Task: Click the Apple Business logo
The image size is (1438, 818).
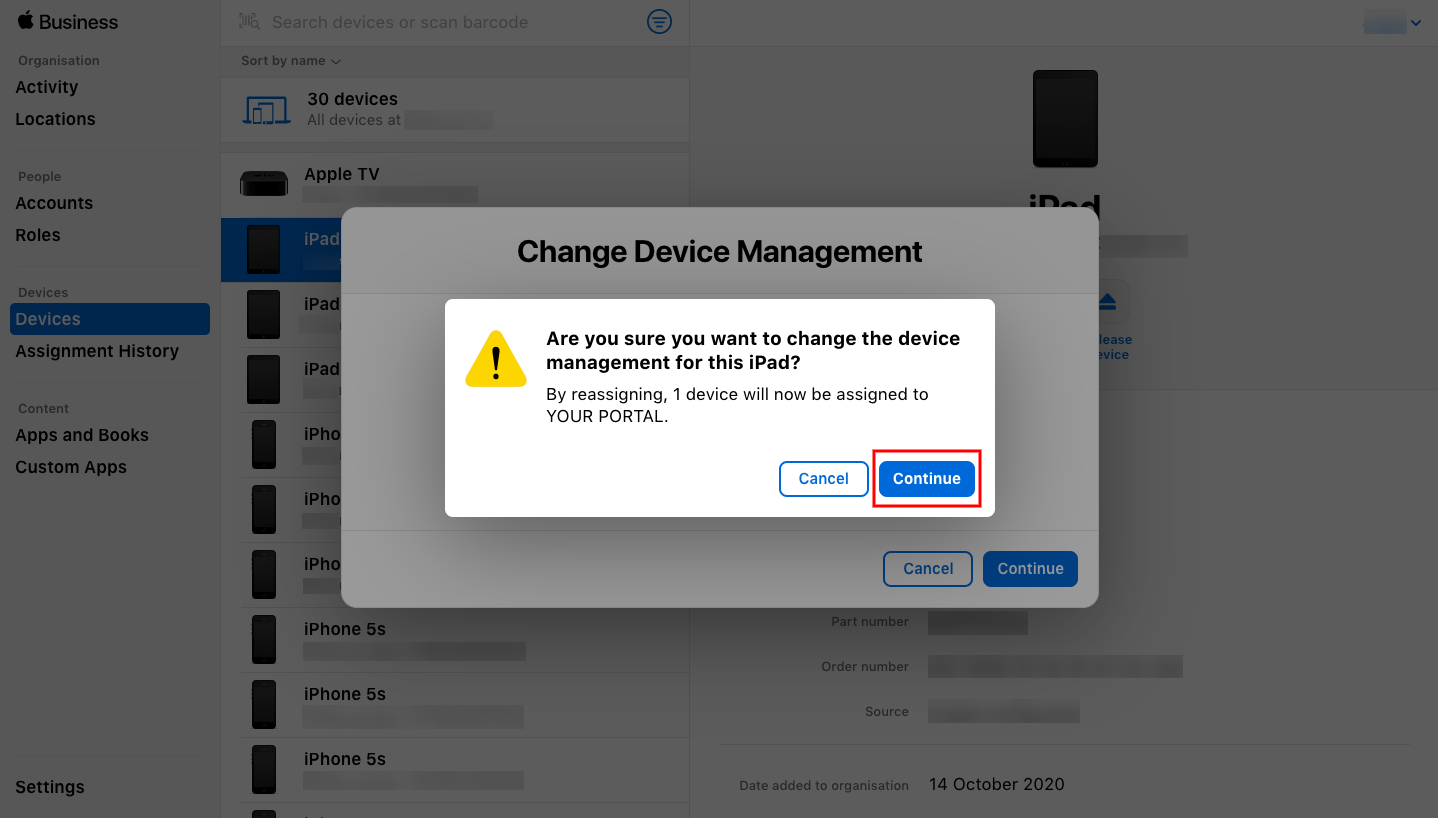Action: 67,21
